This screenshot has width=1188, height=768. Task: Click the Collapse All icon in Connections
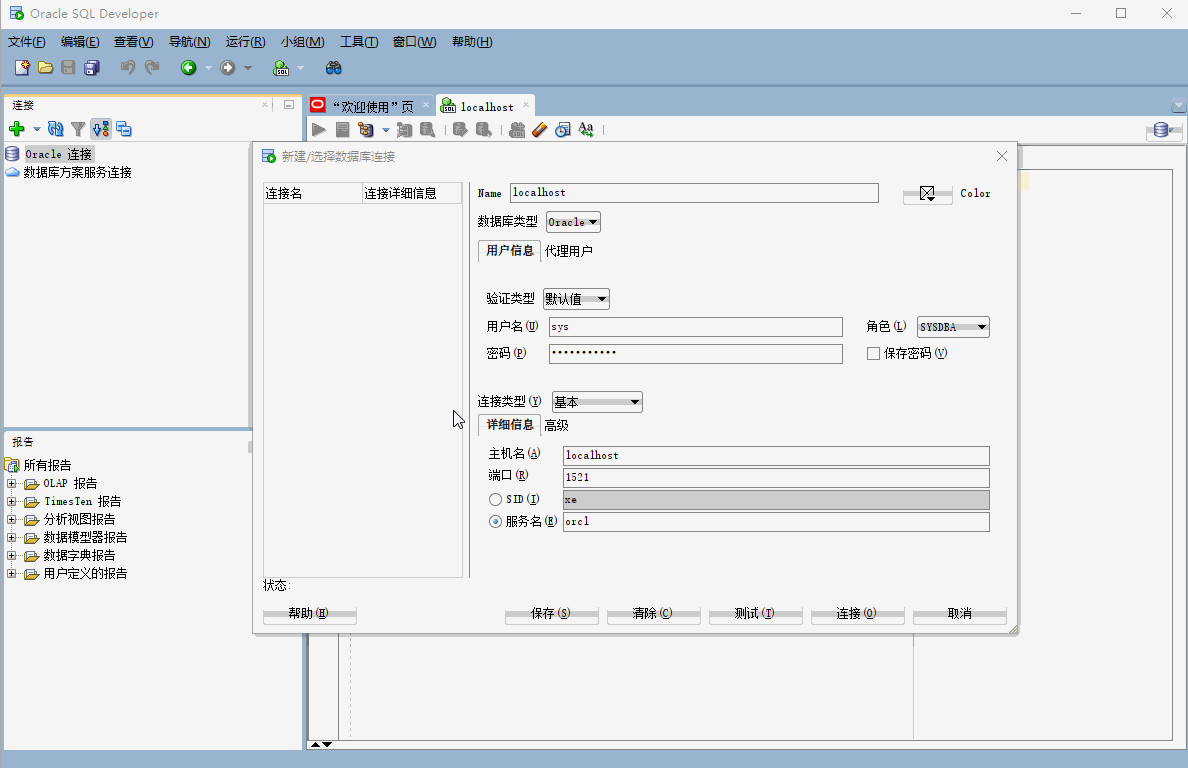pos(123,129)
